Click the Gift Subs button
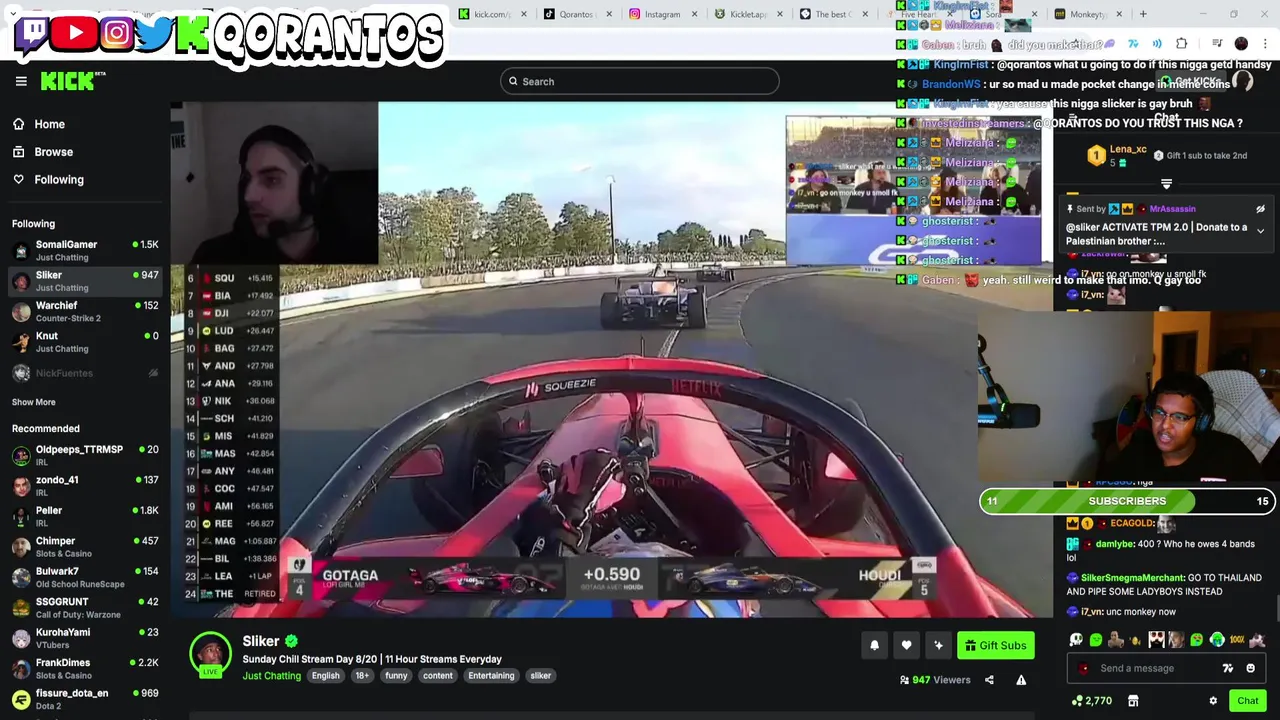Screen dimensions: 1280x720 [996, 646]
